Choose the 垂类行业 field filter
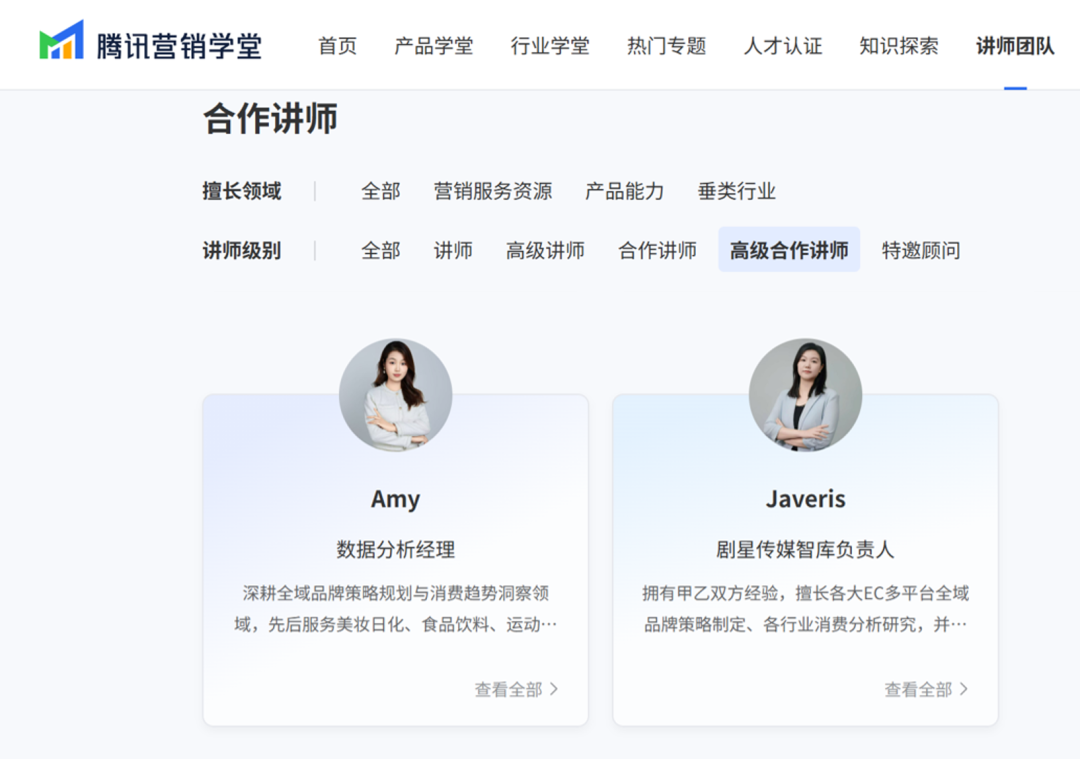1080x759 pixels. point(737,191)
